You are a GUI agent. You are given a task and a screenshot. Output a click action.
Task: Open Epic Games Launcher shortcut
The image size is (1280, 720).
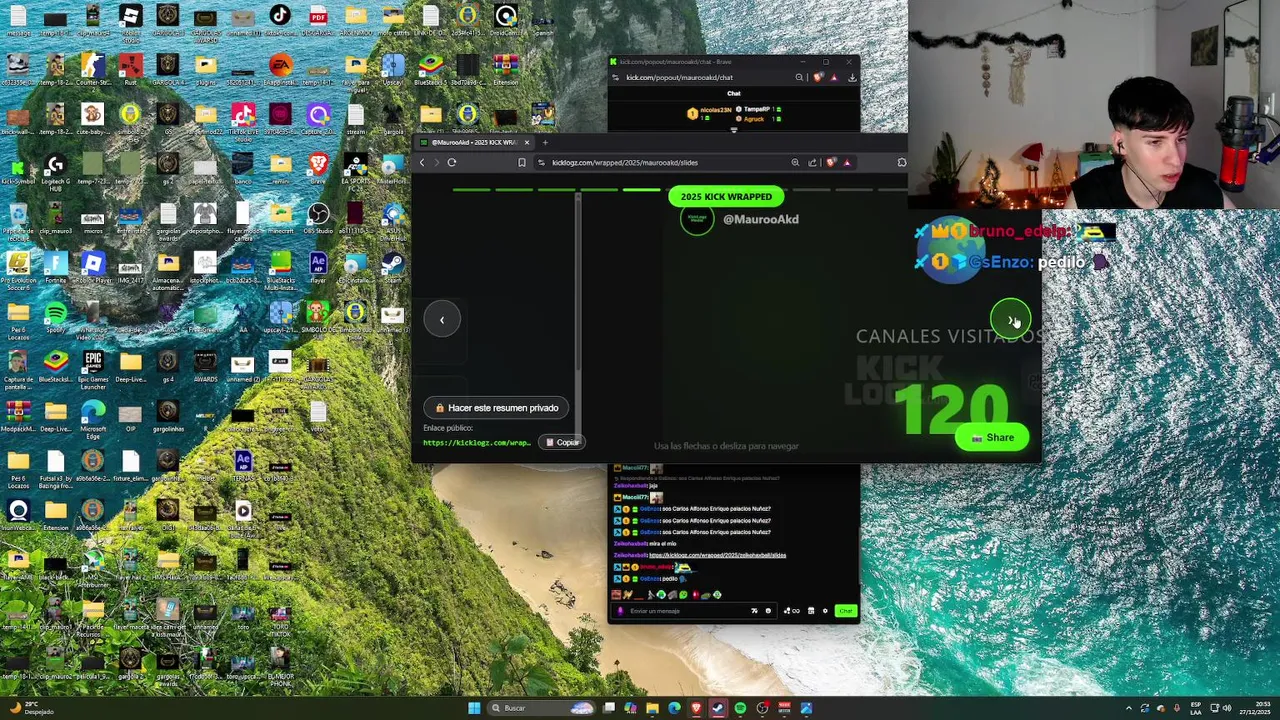pos(93,368)
